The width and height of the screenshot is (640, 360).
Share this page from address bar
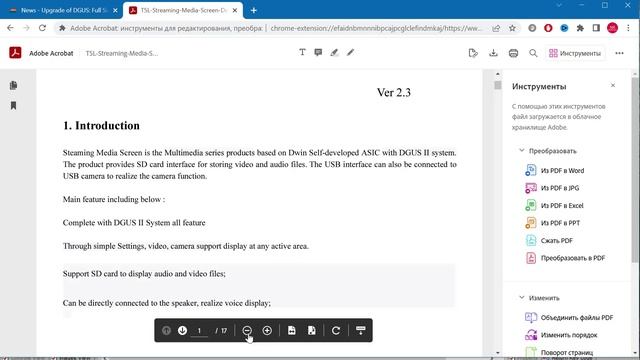[x=496, y=28]
